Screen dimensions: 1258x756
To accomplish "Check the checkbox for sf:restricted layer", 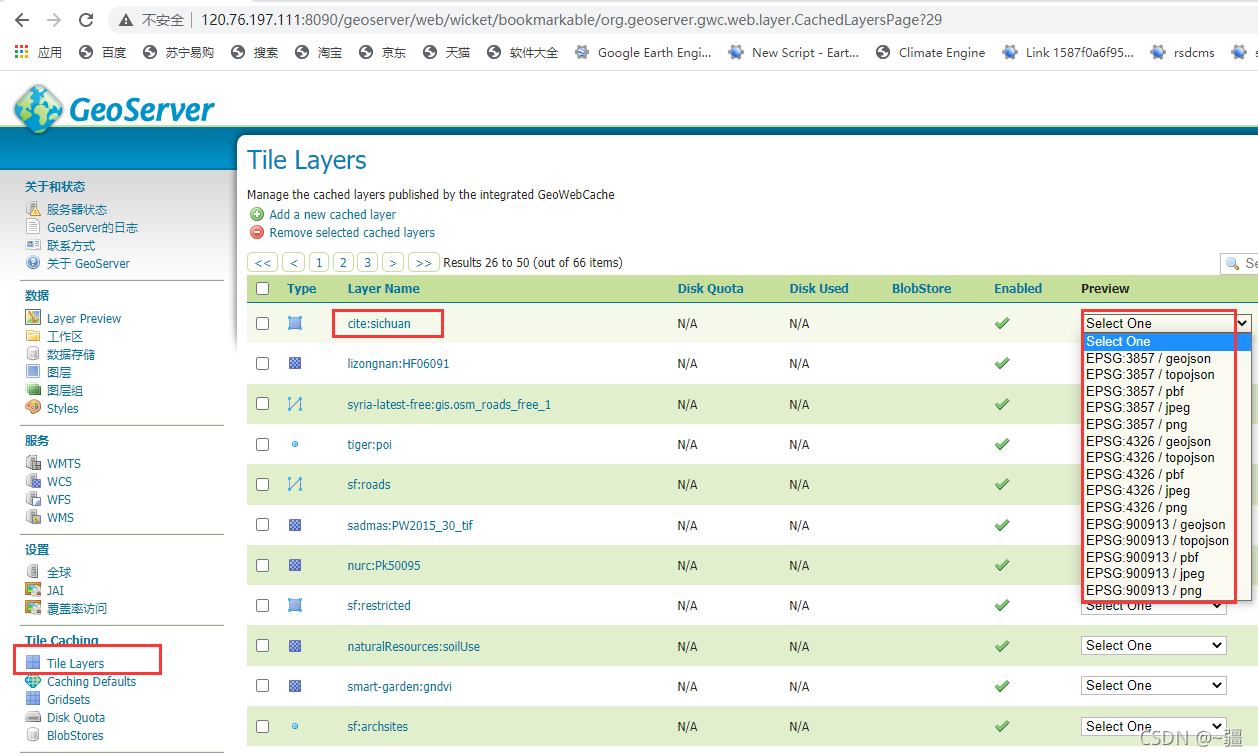I will (262, 604).
